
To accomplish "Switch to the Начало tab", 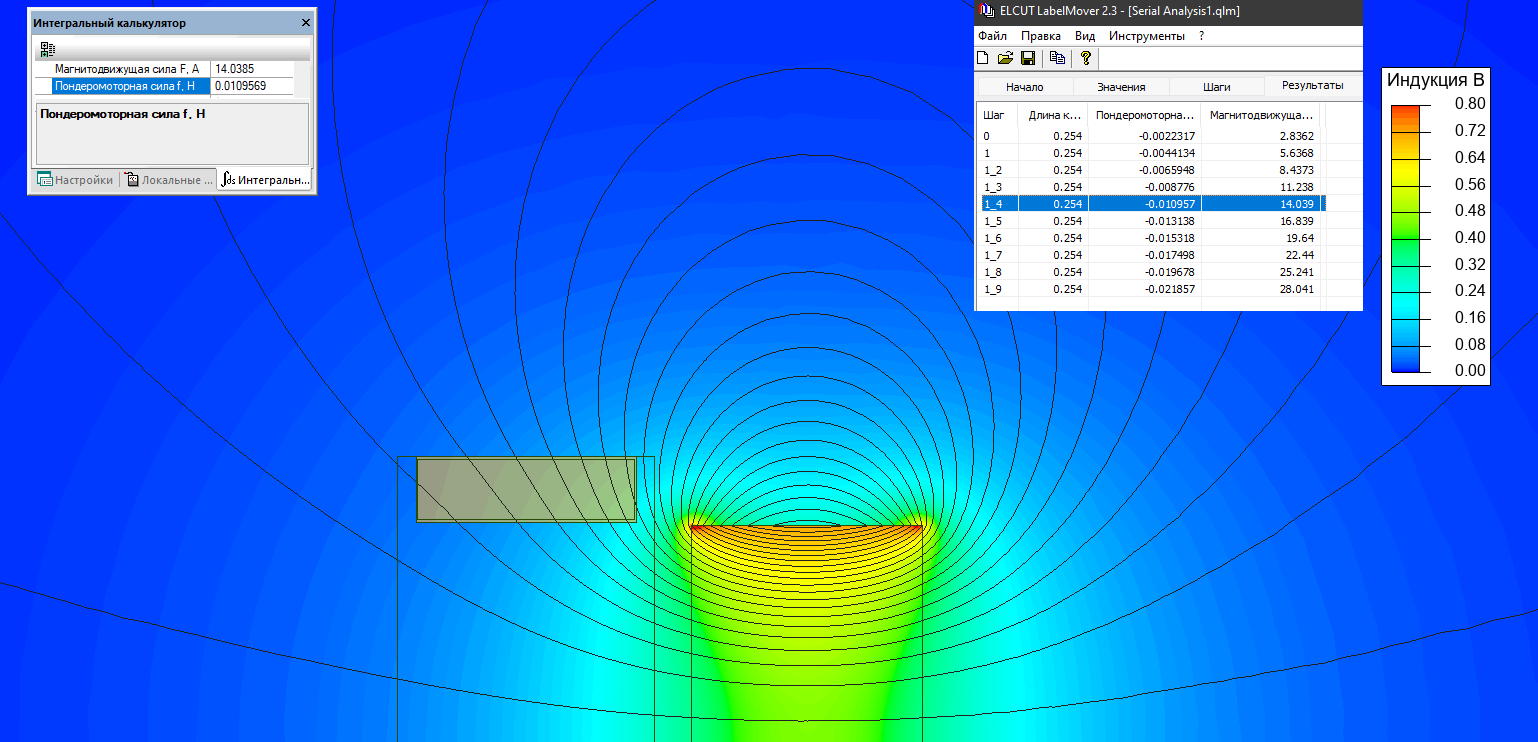I will (x=1025, y=87).
